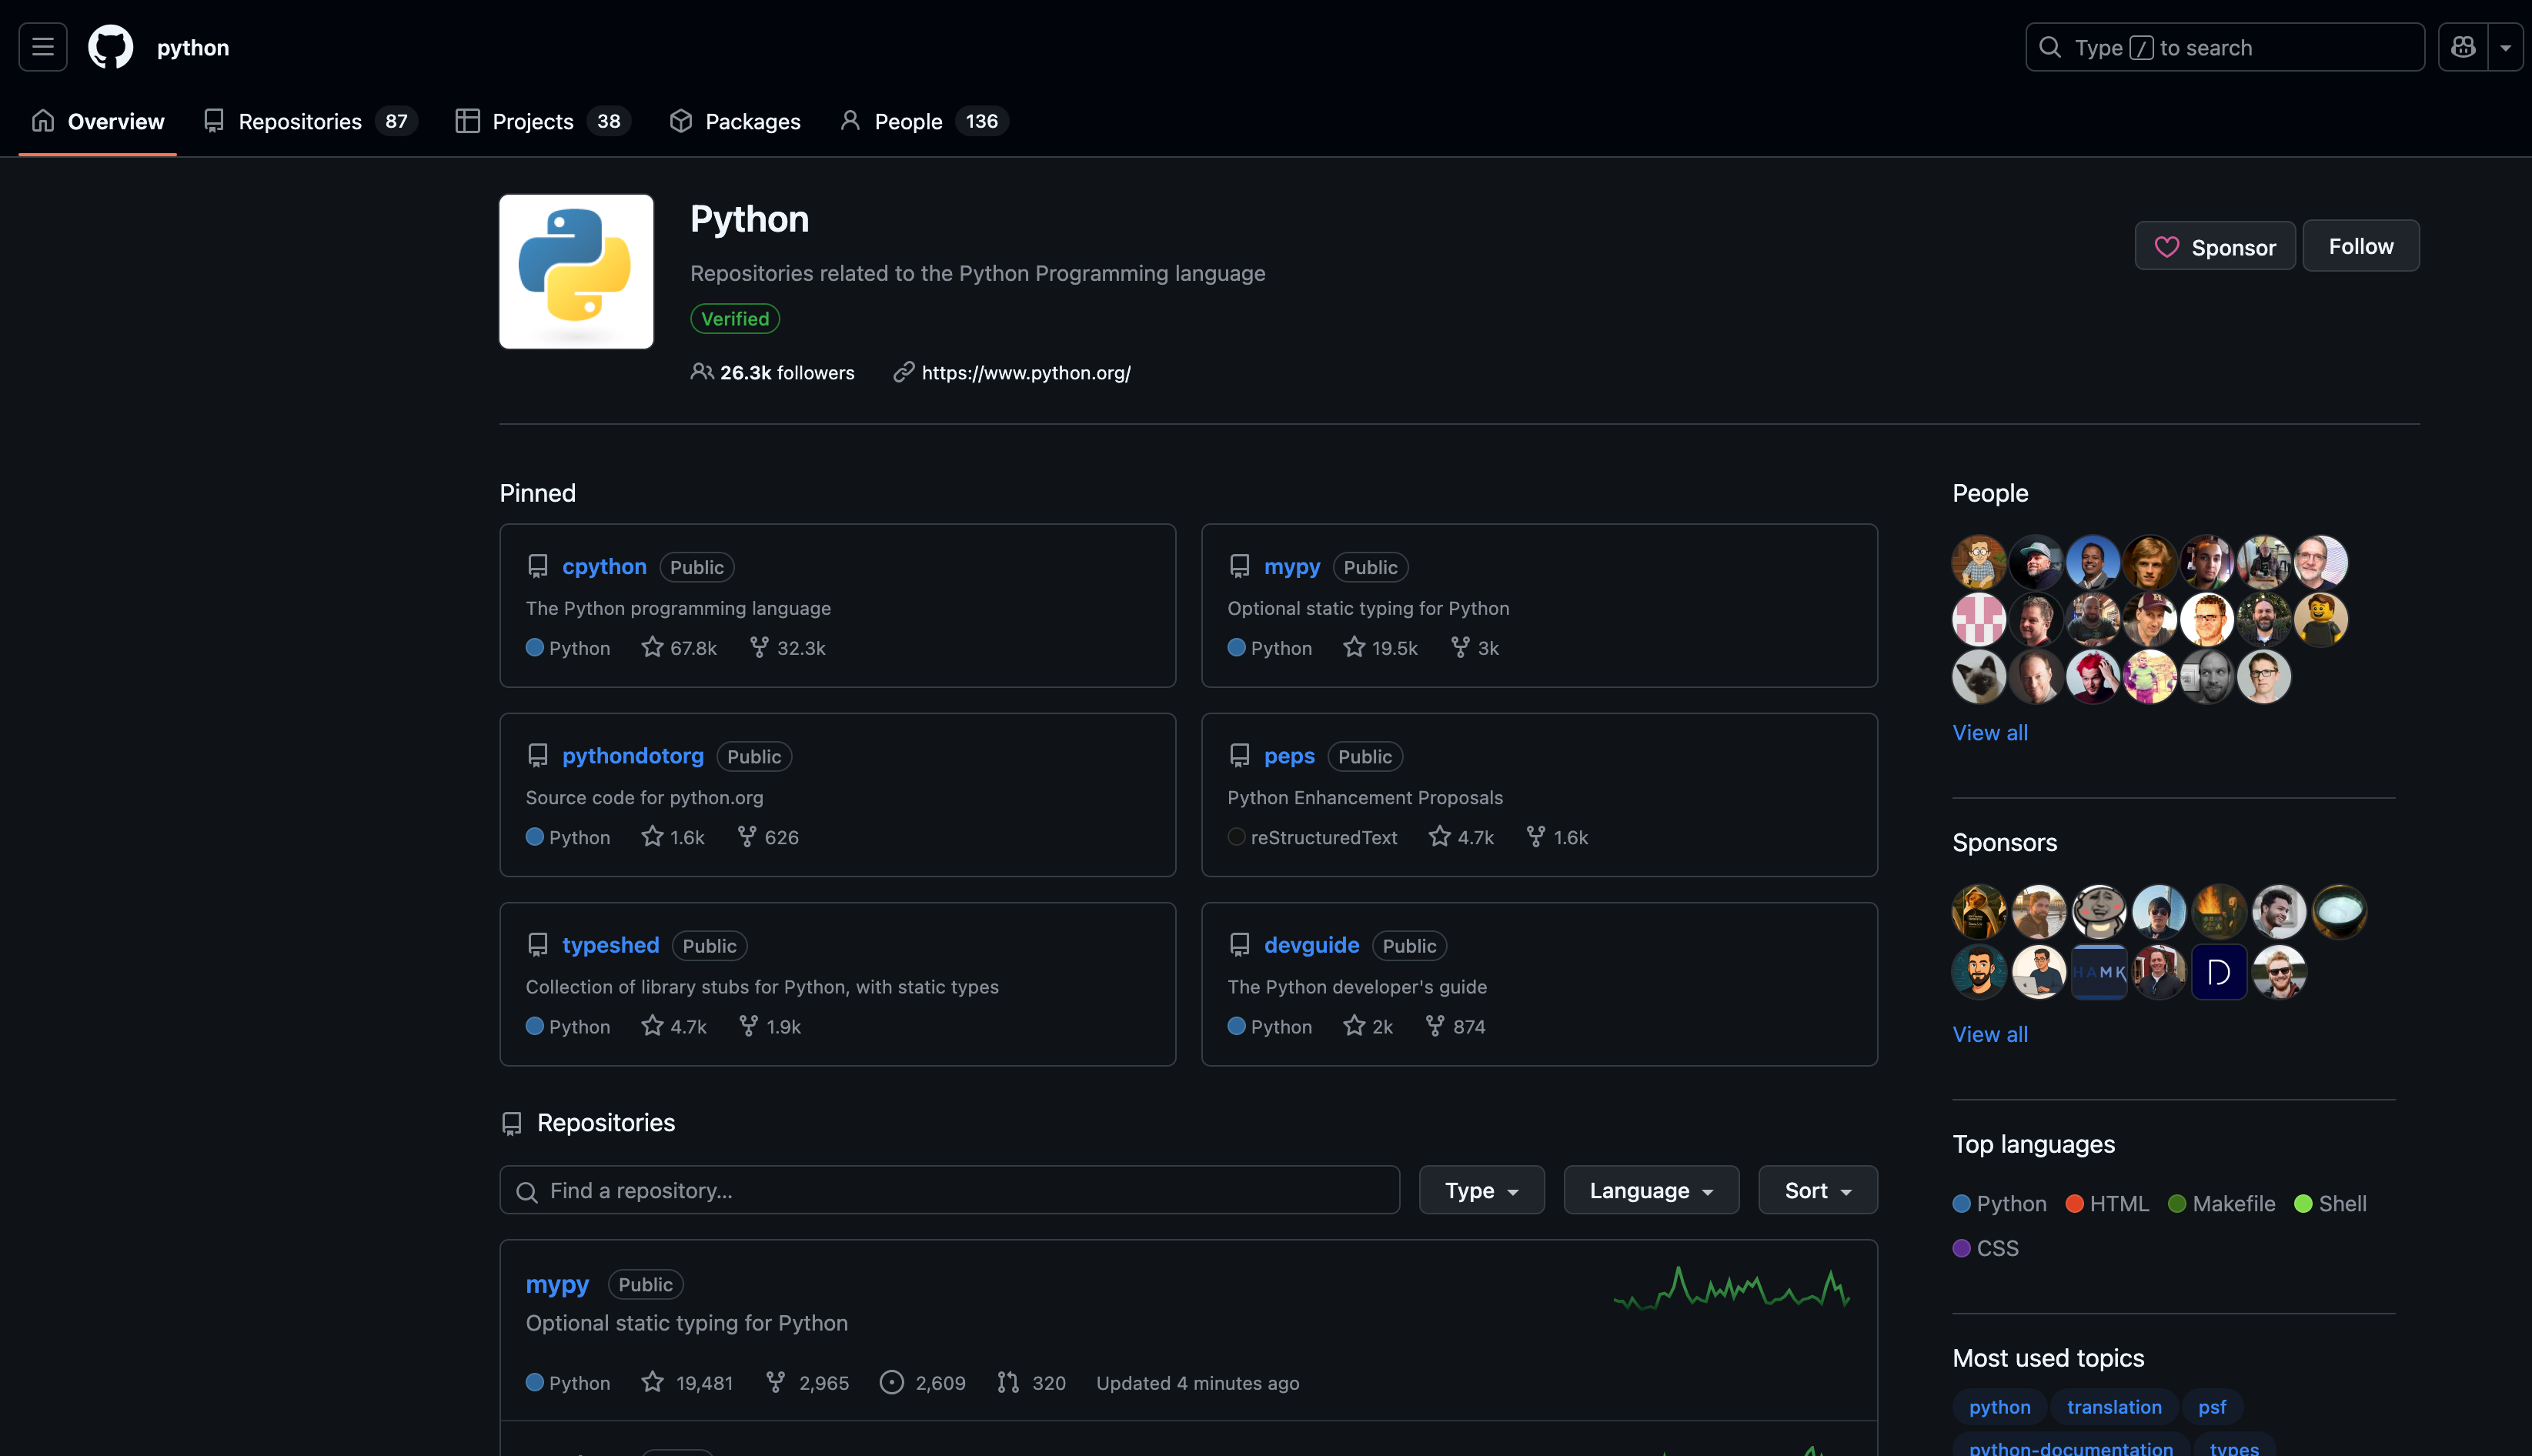Screen dimensions: 2532x1456
Task: Click typeshed's 4.7k star icon
Action: [653, 1026]
